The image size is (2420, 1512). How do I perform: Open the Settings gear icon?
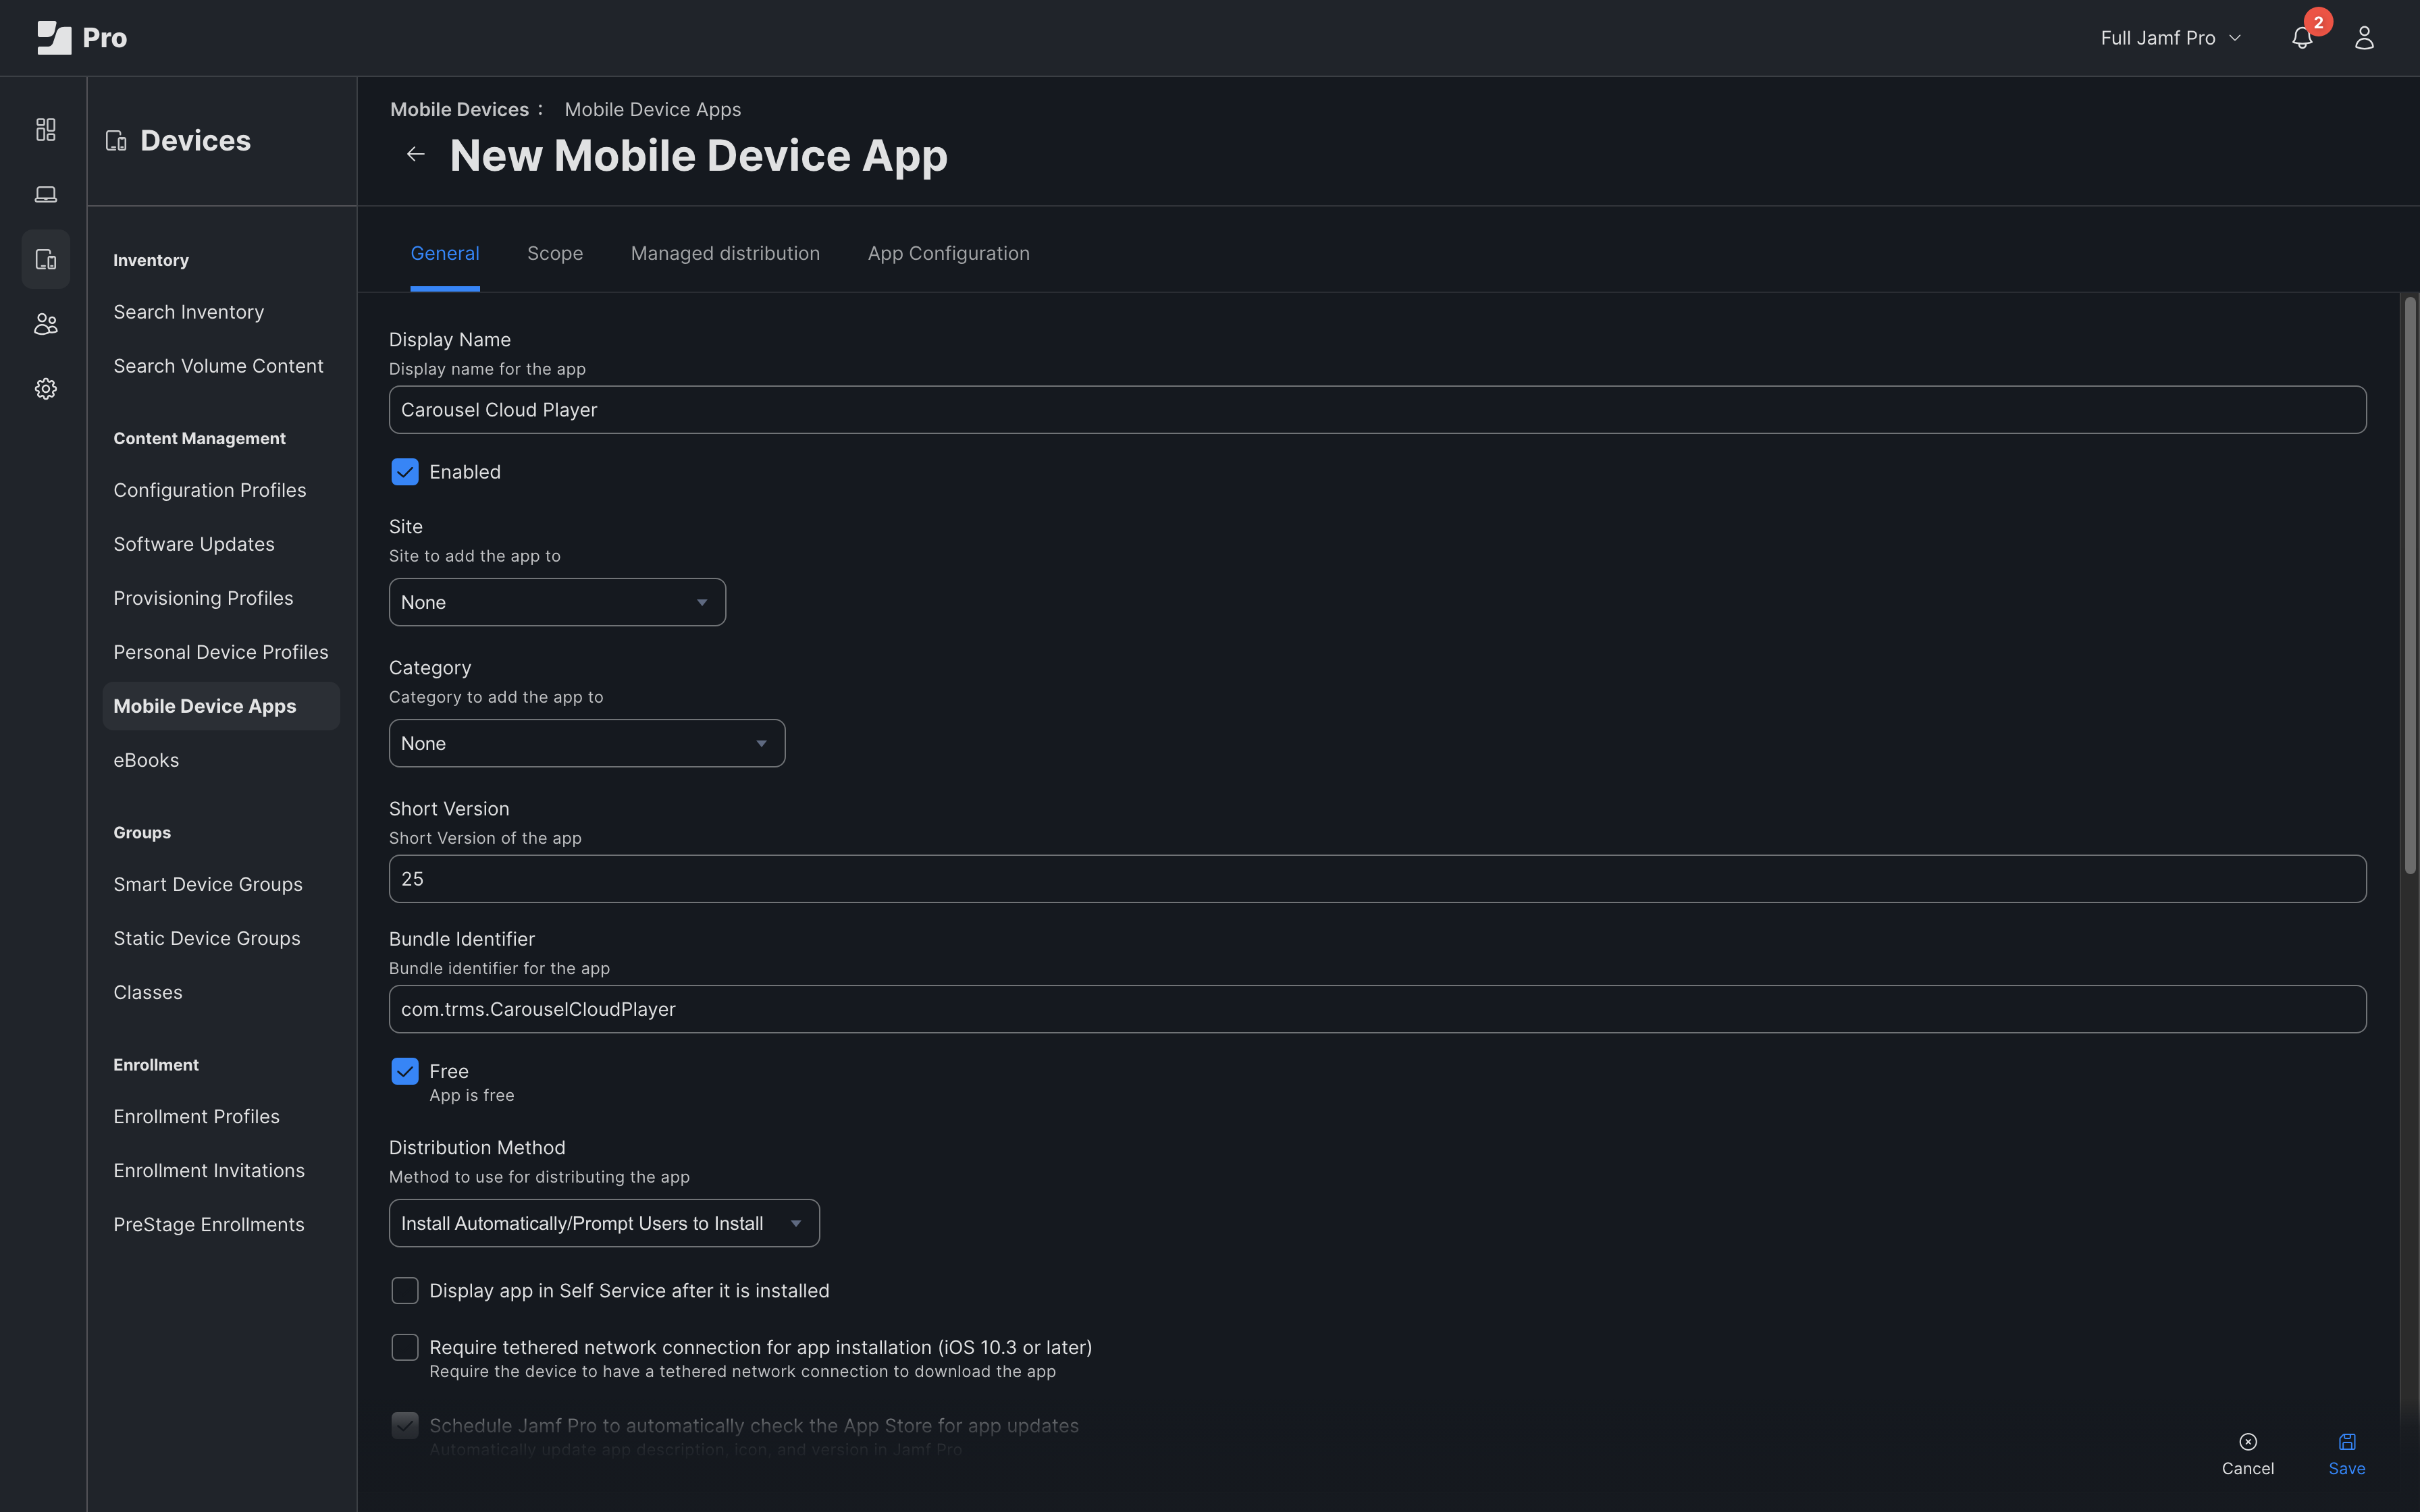click(46, 389)
